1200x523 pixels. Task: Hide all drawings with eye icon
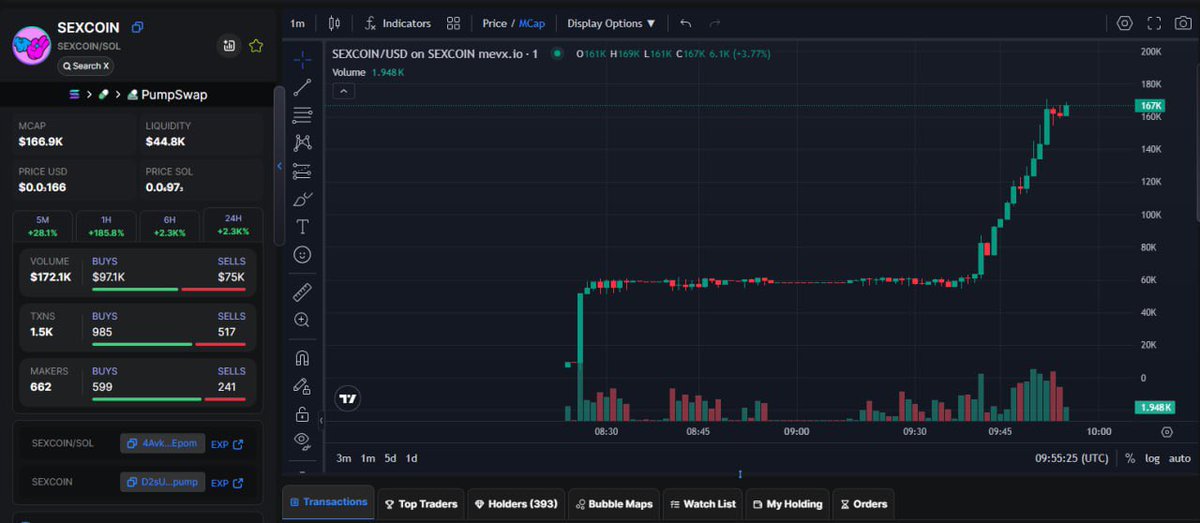tap(302, 440)
